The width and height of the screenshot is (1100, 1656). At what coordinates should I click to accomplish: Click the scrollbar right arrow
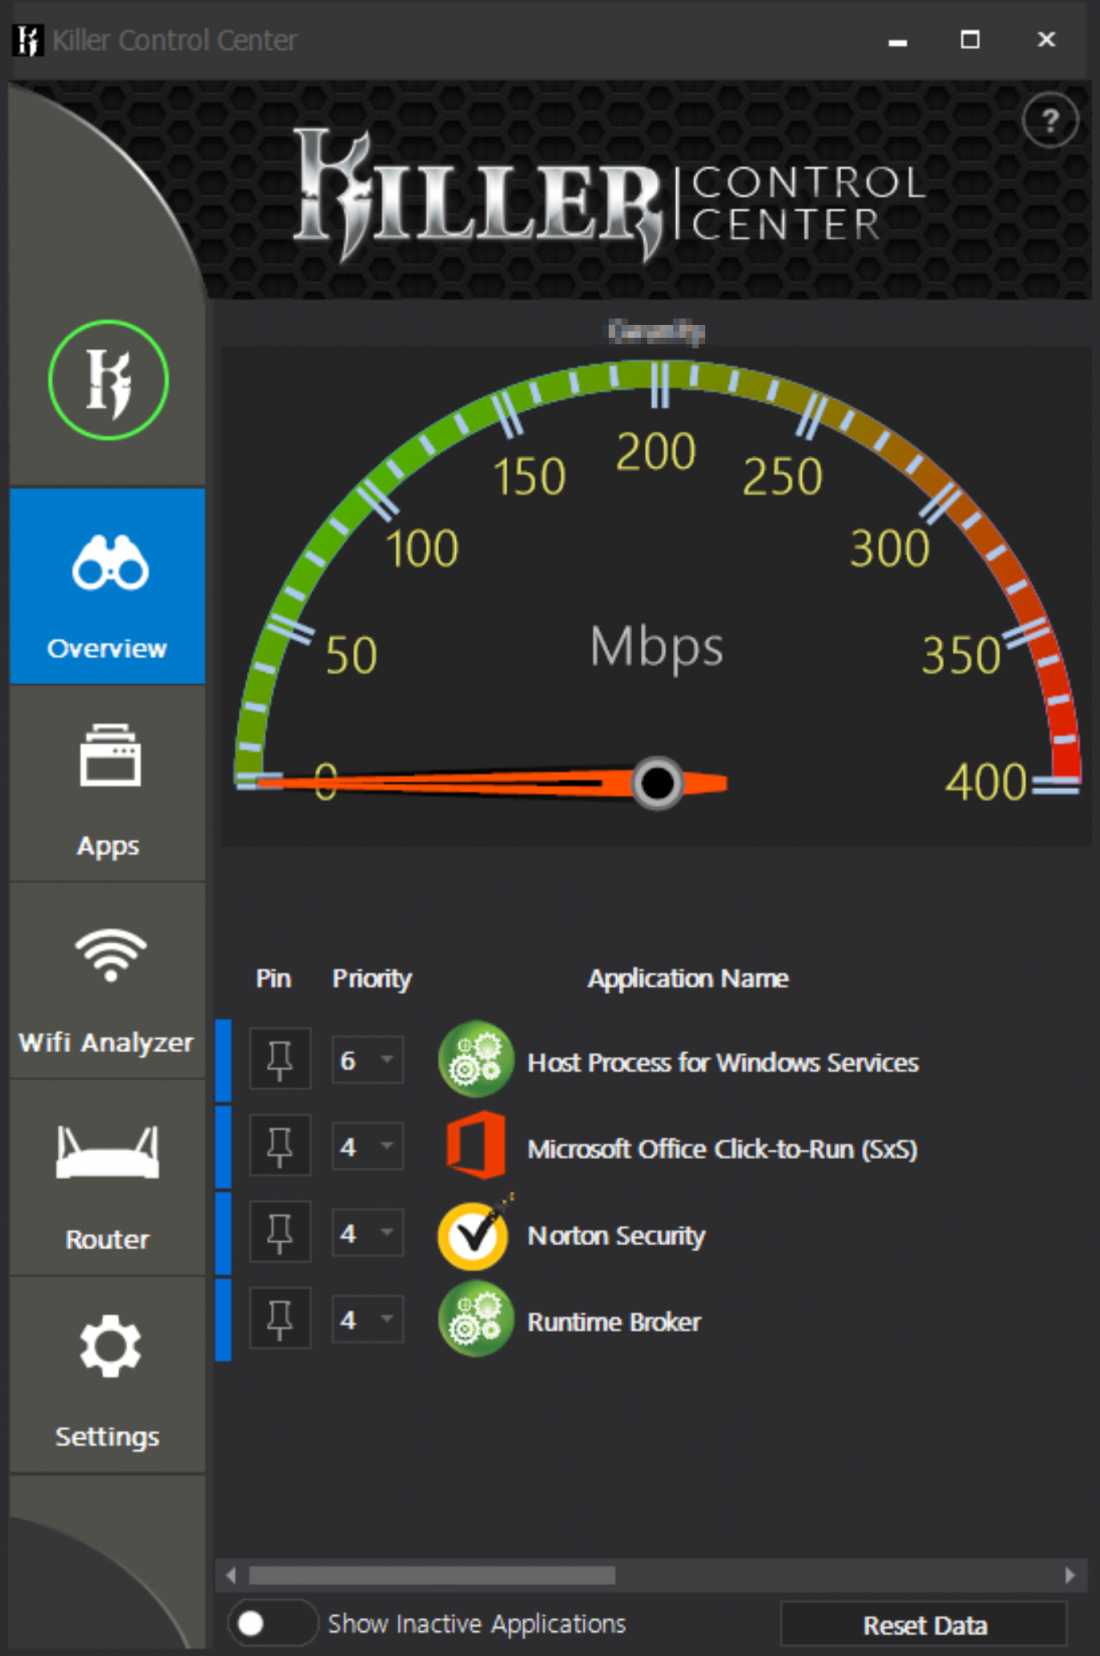1069,1575
